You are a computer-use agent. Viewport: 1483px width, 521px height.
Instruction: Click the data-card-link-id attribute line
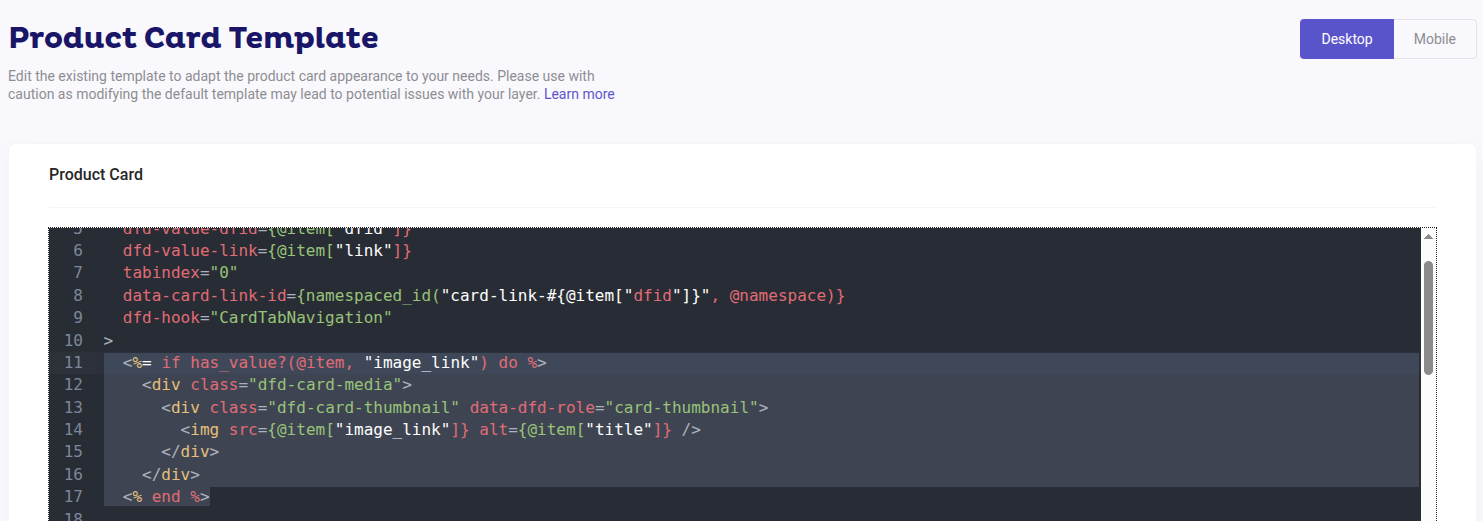coord(484,295)
